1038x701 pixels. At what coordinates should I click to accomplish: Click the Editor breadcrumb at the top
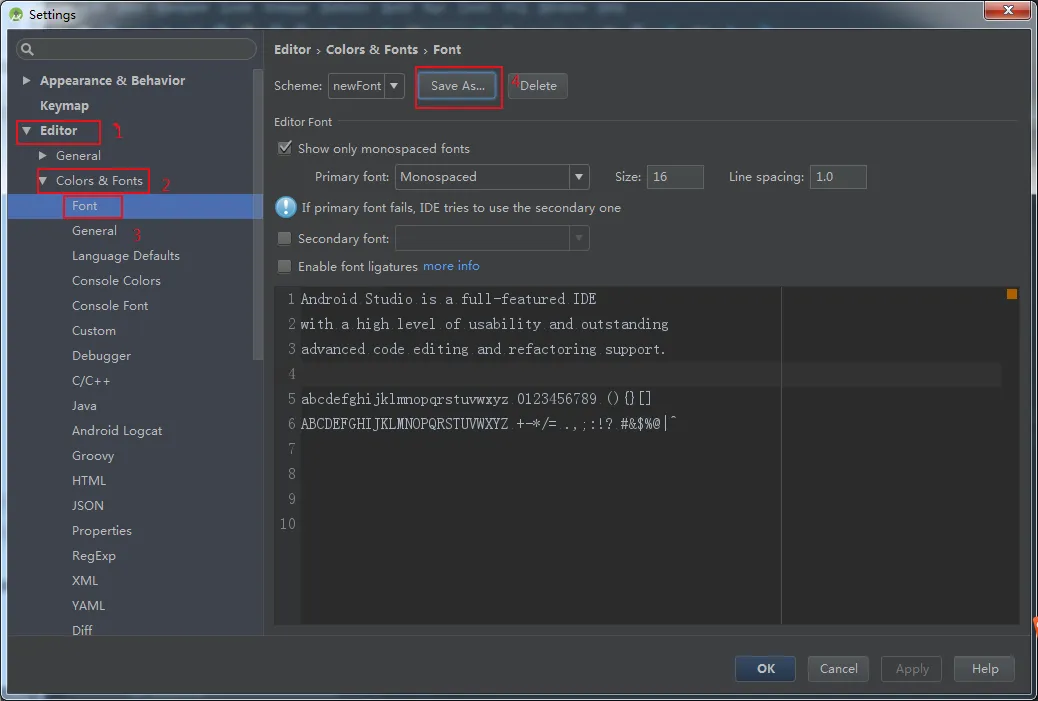tap(293, 50)
